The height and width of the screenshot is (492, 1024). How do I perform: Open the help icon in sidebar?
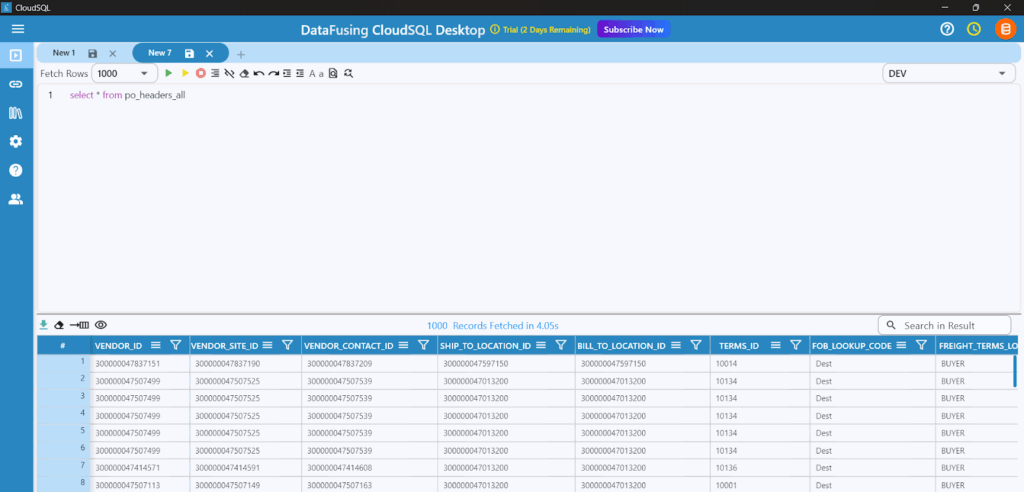pyautogui.click(x=16, y=171)
